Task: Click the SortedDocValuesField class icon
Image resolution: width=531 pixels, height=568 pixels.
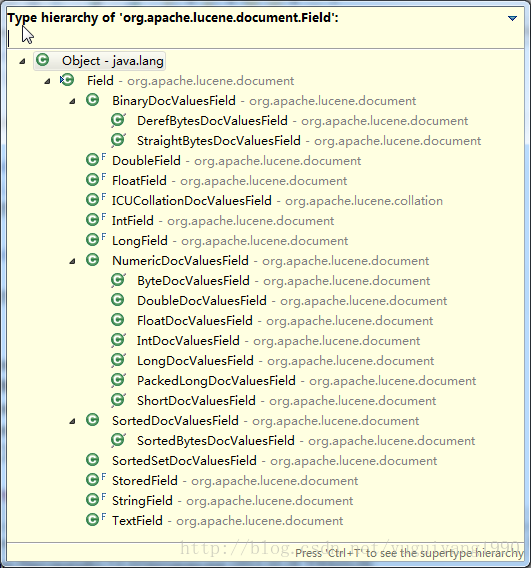Action: pyautogui.click(x=93, y=420)
